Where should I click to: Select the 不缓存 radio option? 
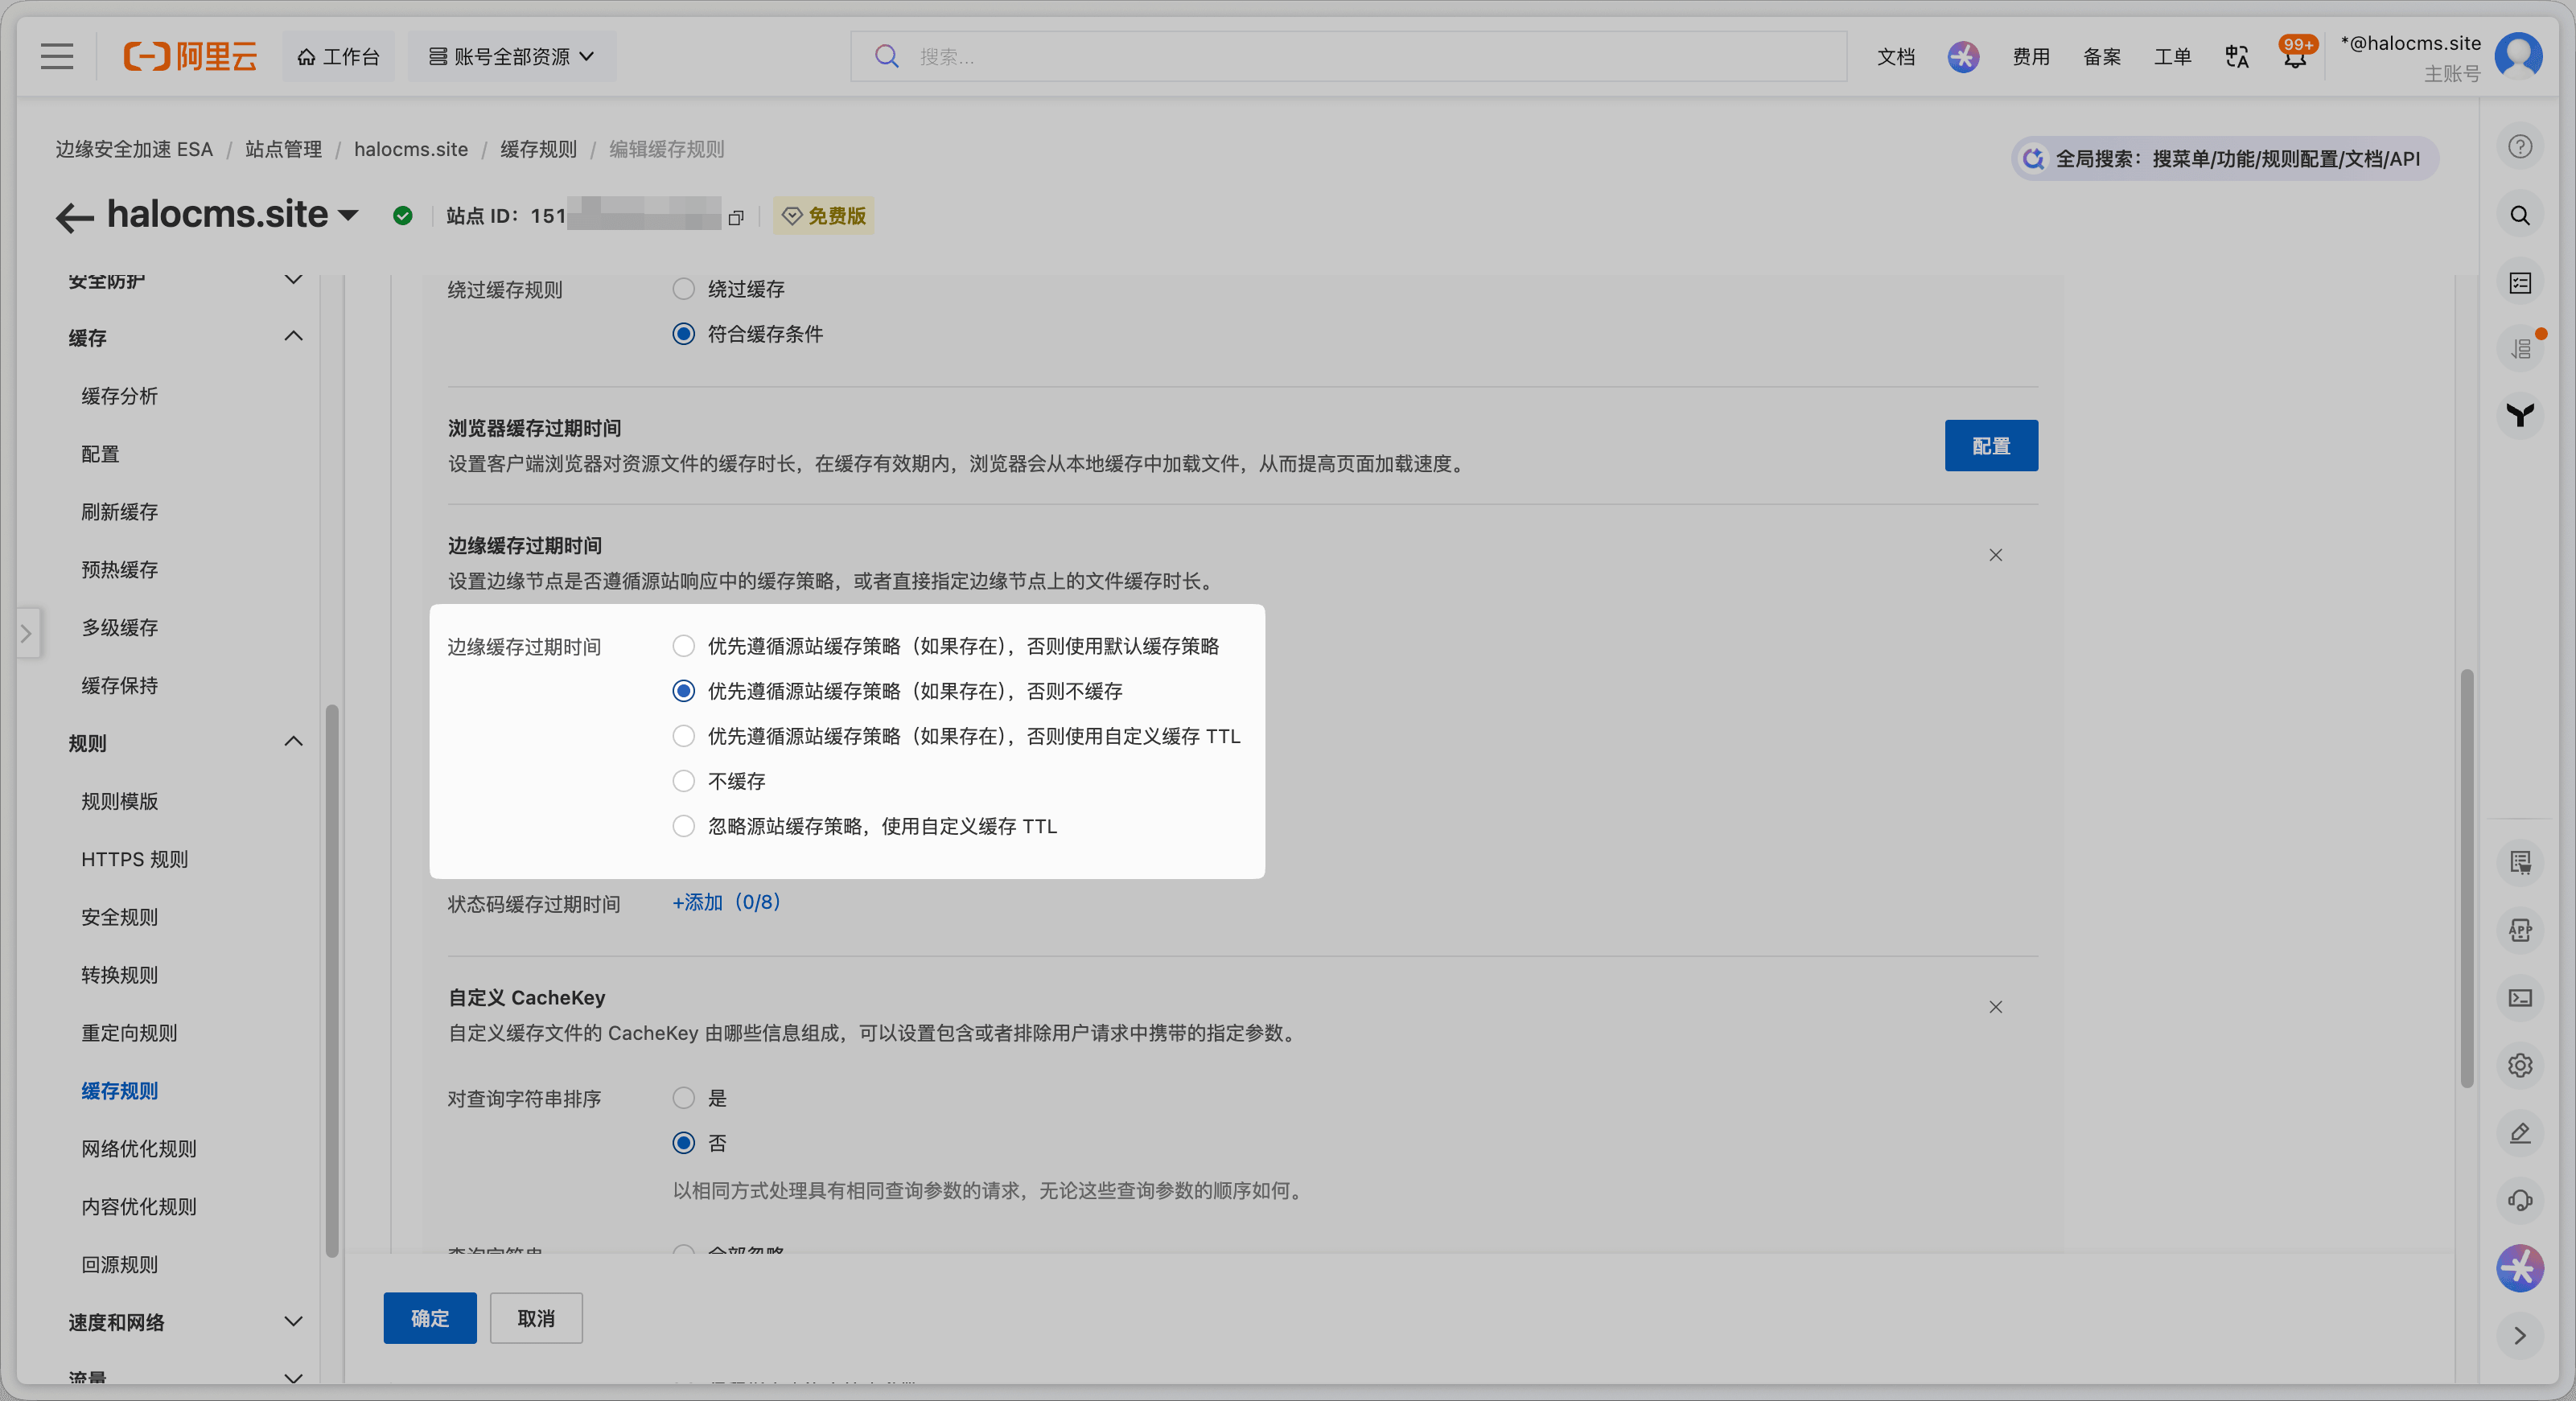click(x=683, y=781)
